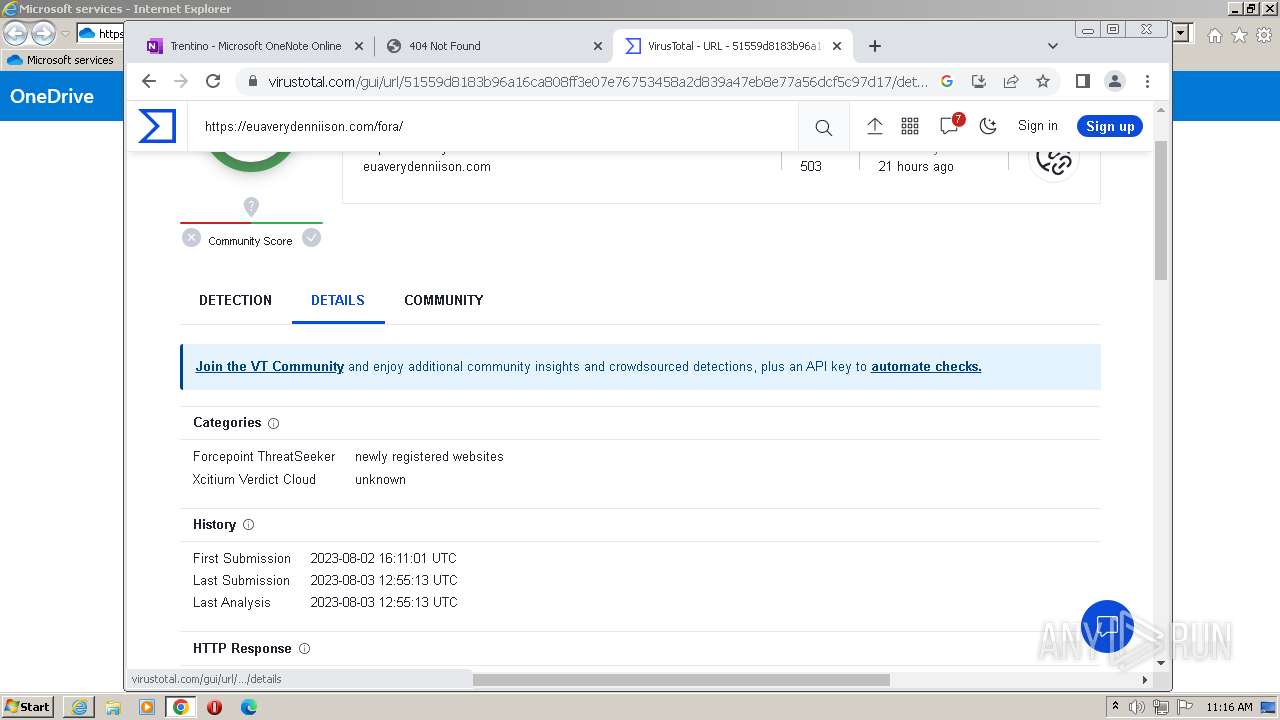Click the community score upvote check icon
1280x720 pixels.
click(312, 238)
